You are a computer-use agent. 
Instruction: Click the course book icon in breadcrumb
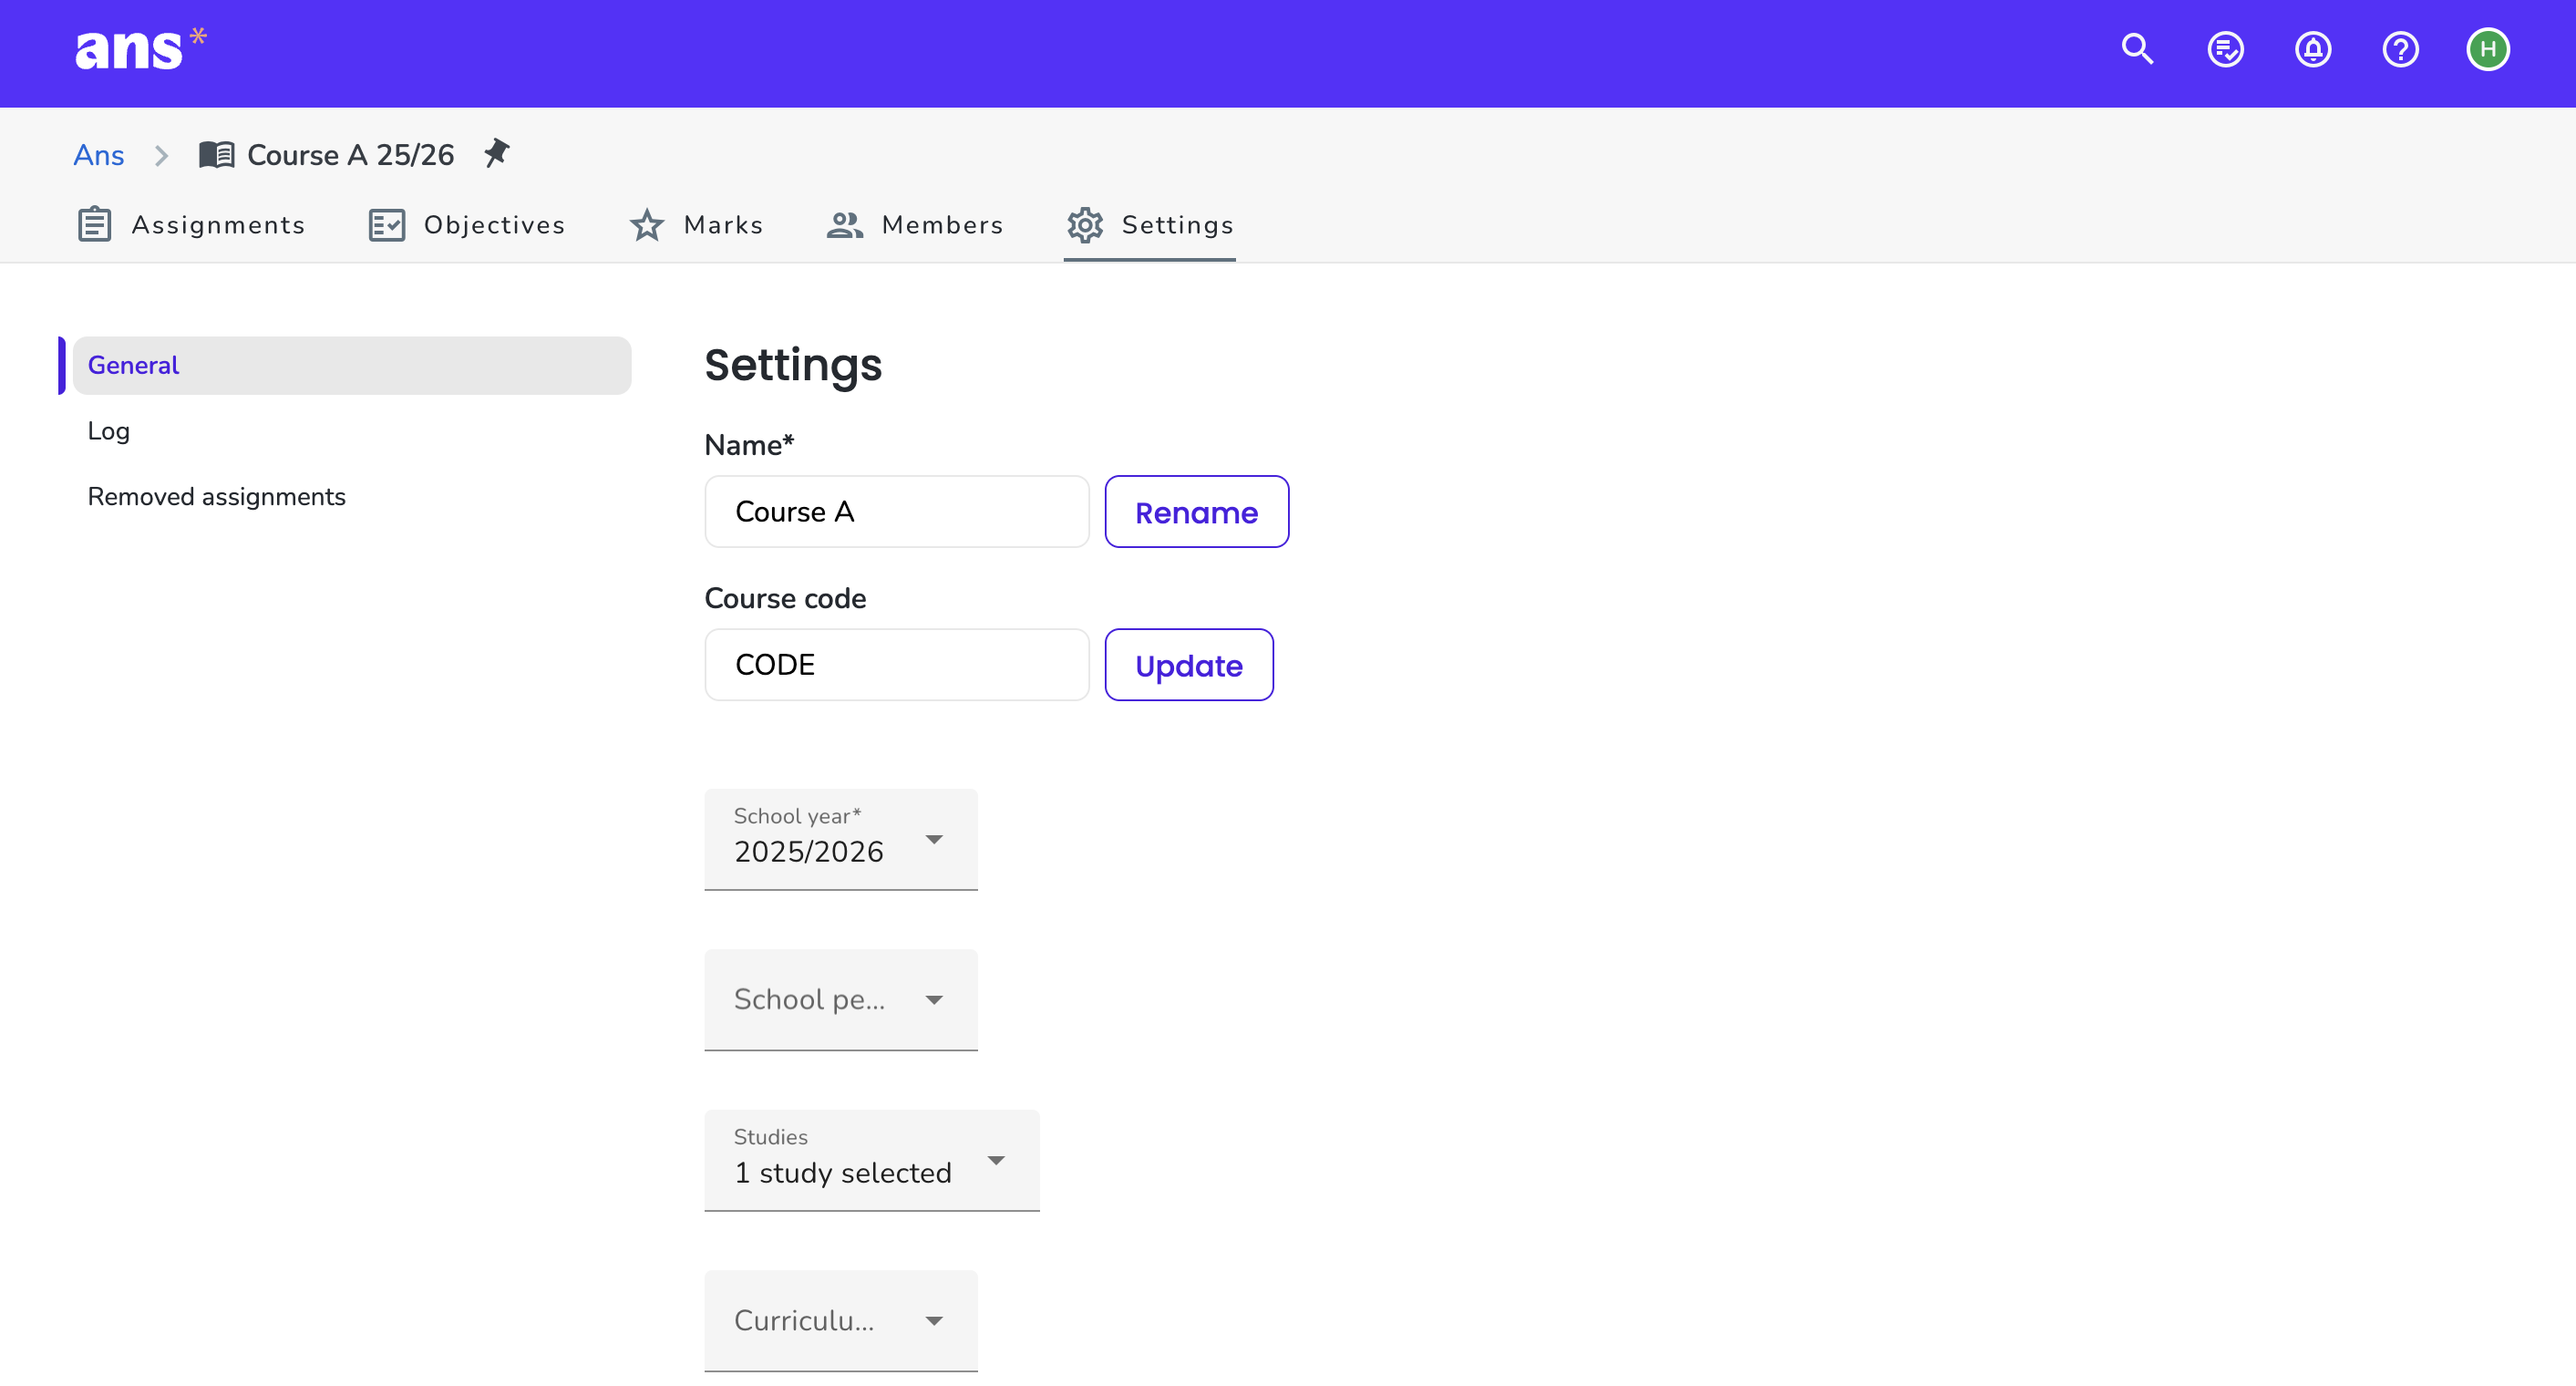point(216,155)
